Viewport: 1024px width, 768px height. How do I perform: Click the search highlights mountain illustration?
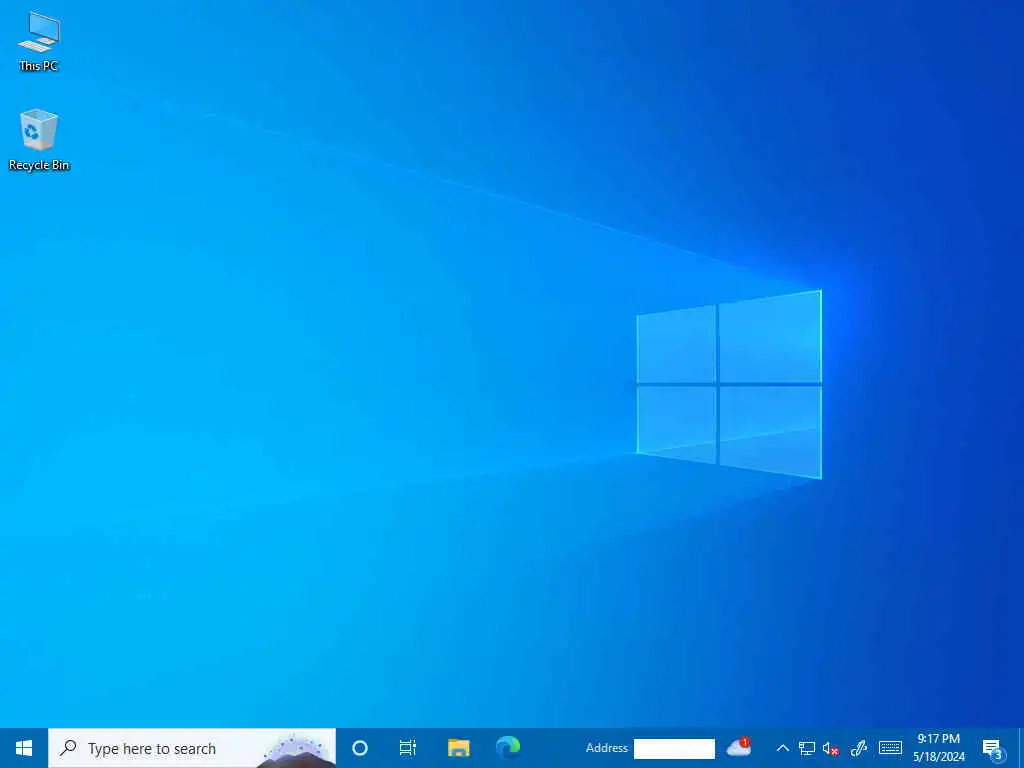tap(297, 751)
